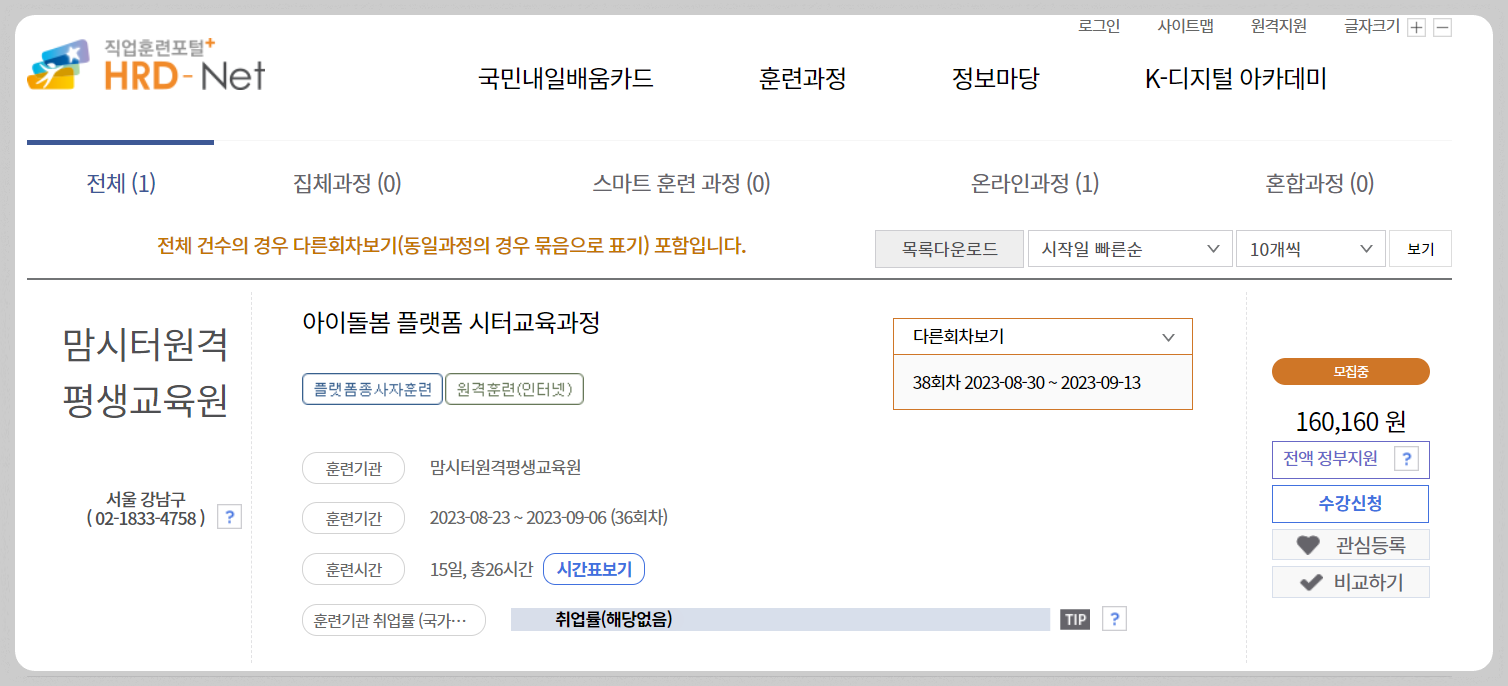Open the 로그인 link

pyautogui.click(x=1099, y=27)
